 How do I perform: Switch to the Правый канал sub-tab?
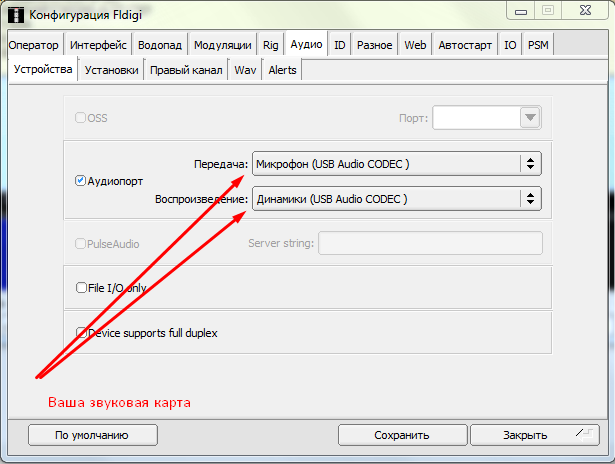[187, 70]
